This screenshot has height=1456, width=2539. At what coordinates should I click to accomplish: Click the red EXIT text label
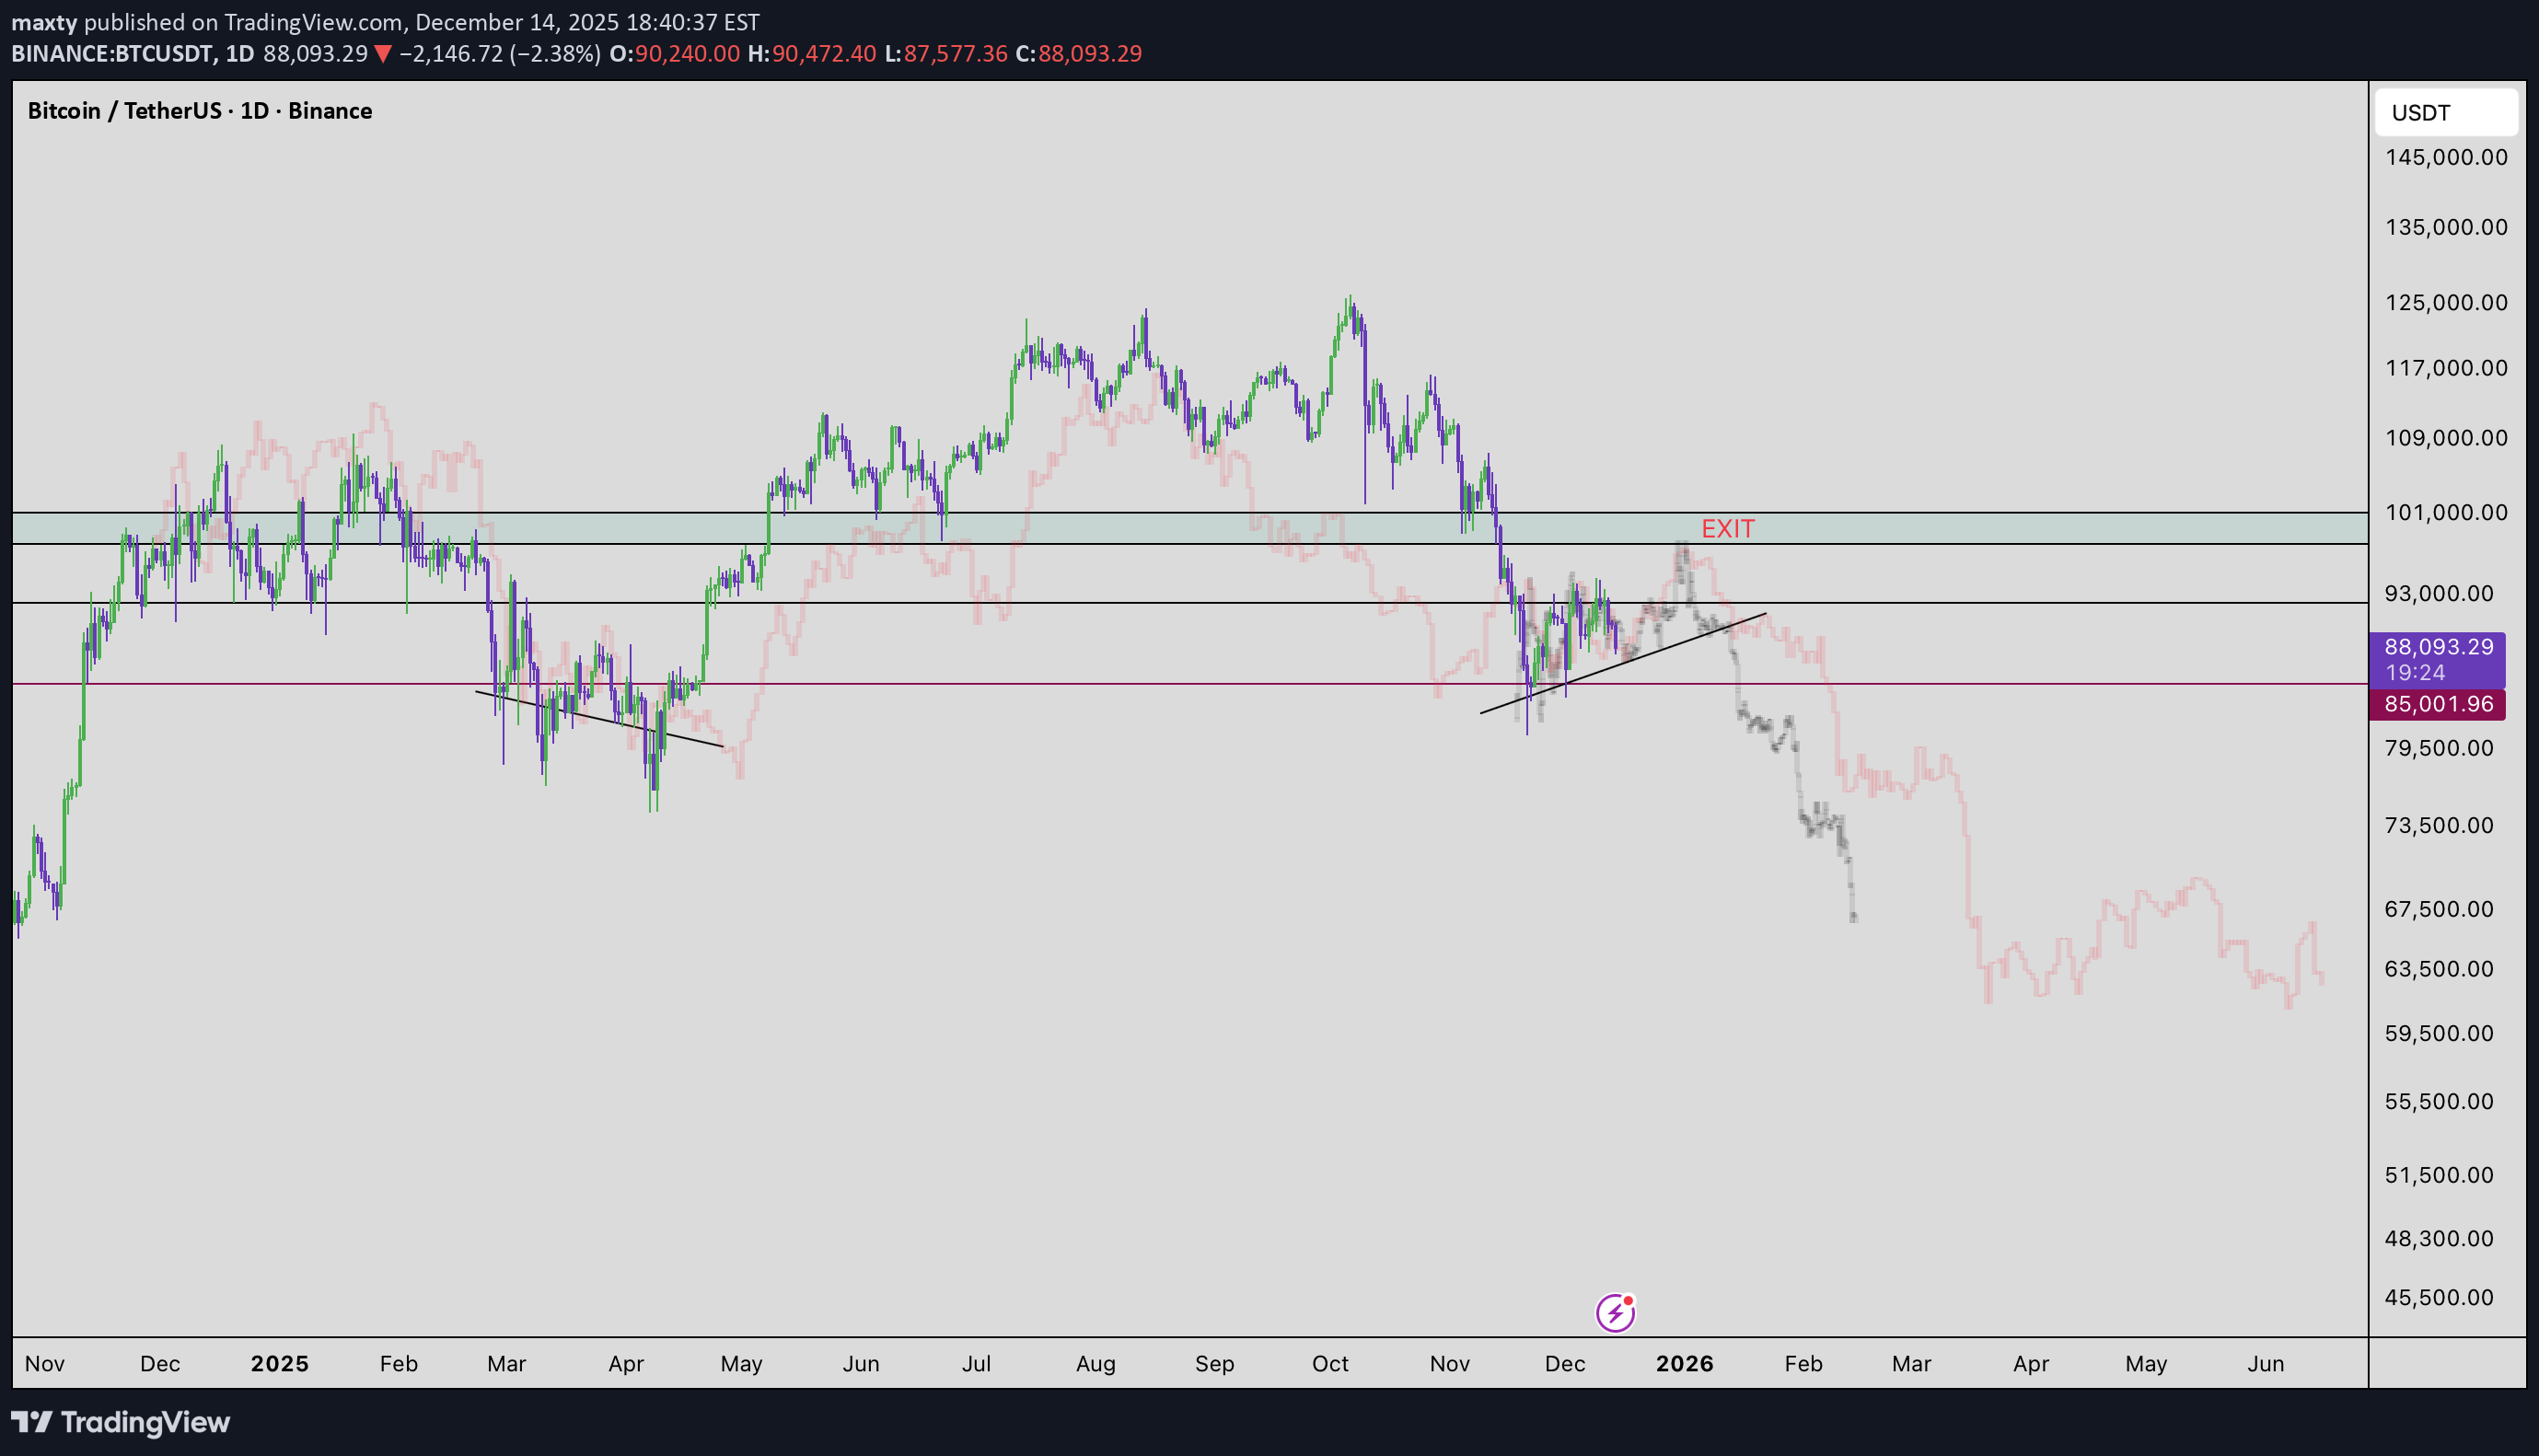tap(1727, 528)
